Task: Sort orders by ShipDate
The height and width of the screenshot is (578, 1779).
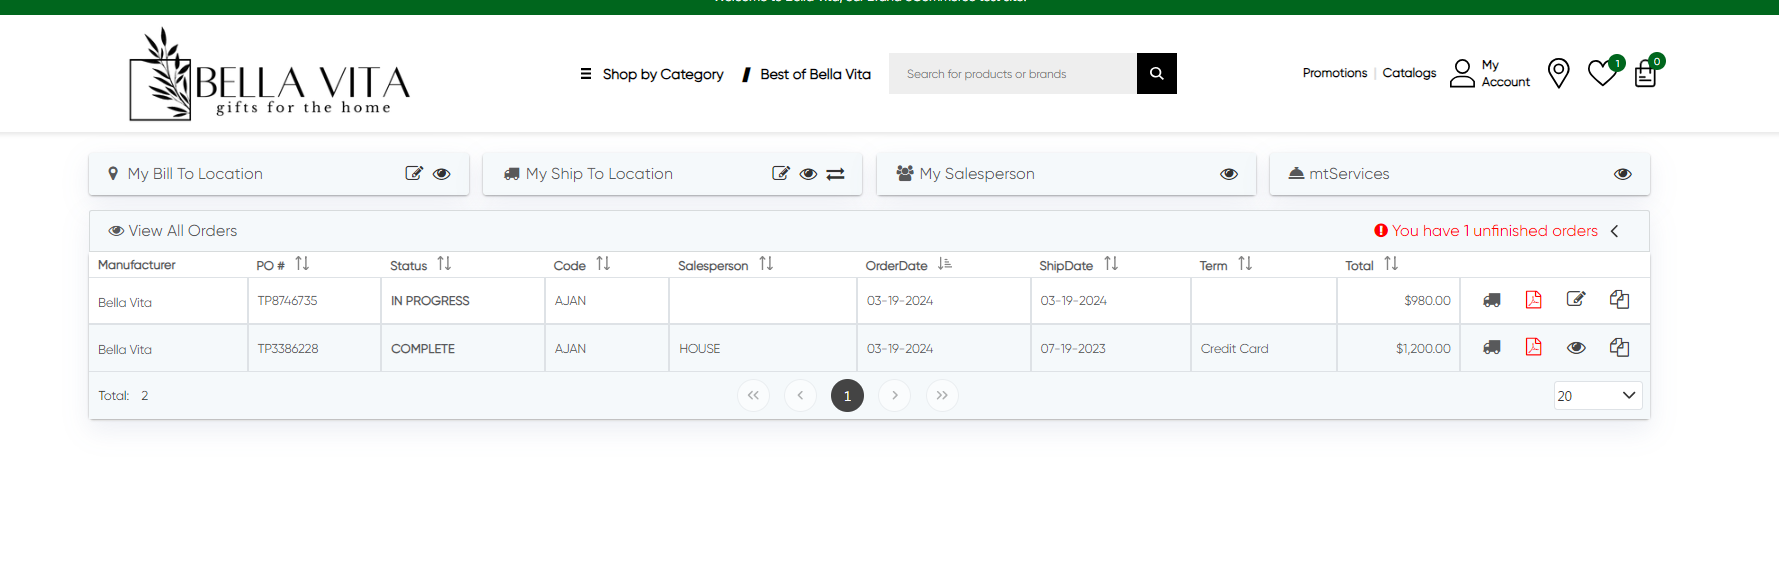Action: (1111, 264)
